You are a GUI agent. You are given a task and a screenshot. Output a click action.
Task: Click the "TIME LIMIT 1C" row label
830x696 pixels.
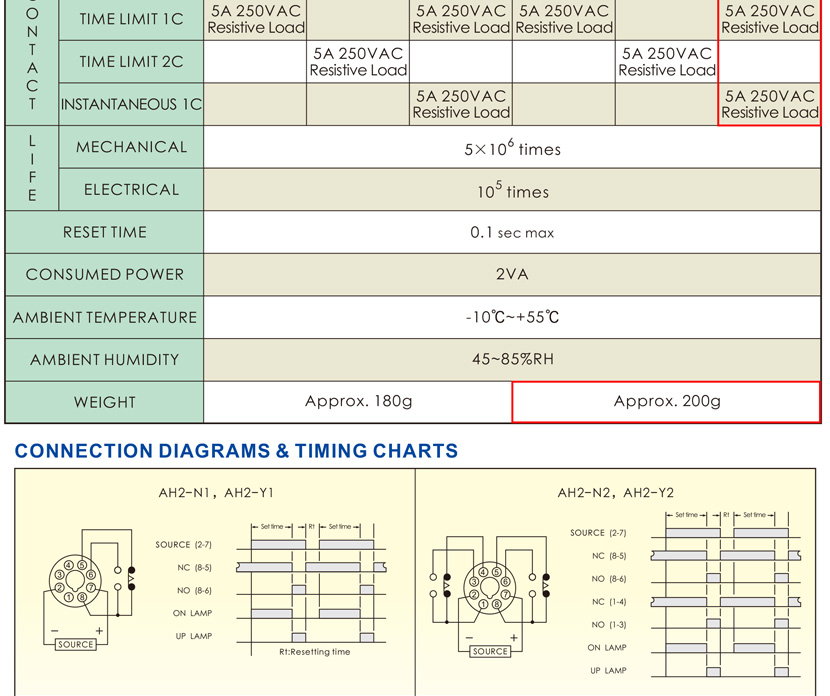point(131,19)
